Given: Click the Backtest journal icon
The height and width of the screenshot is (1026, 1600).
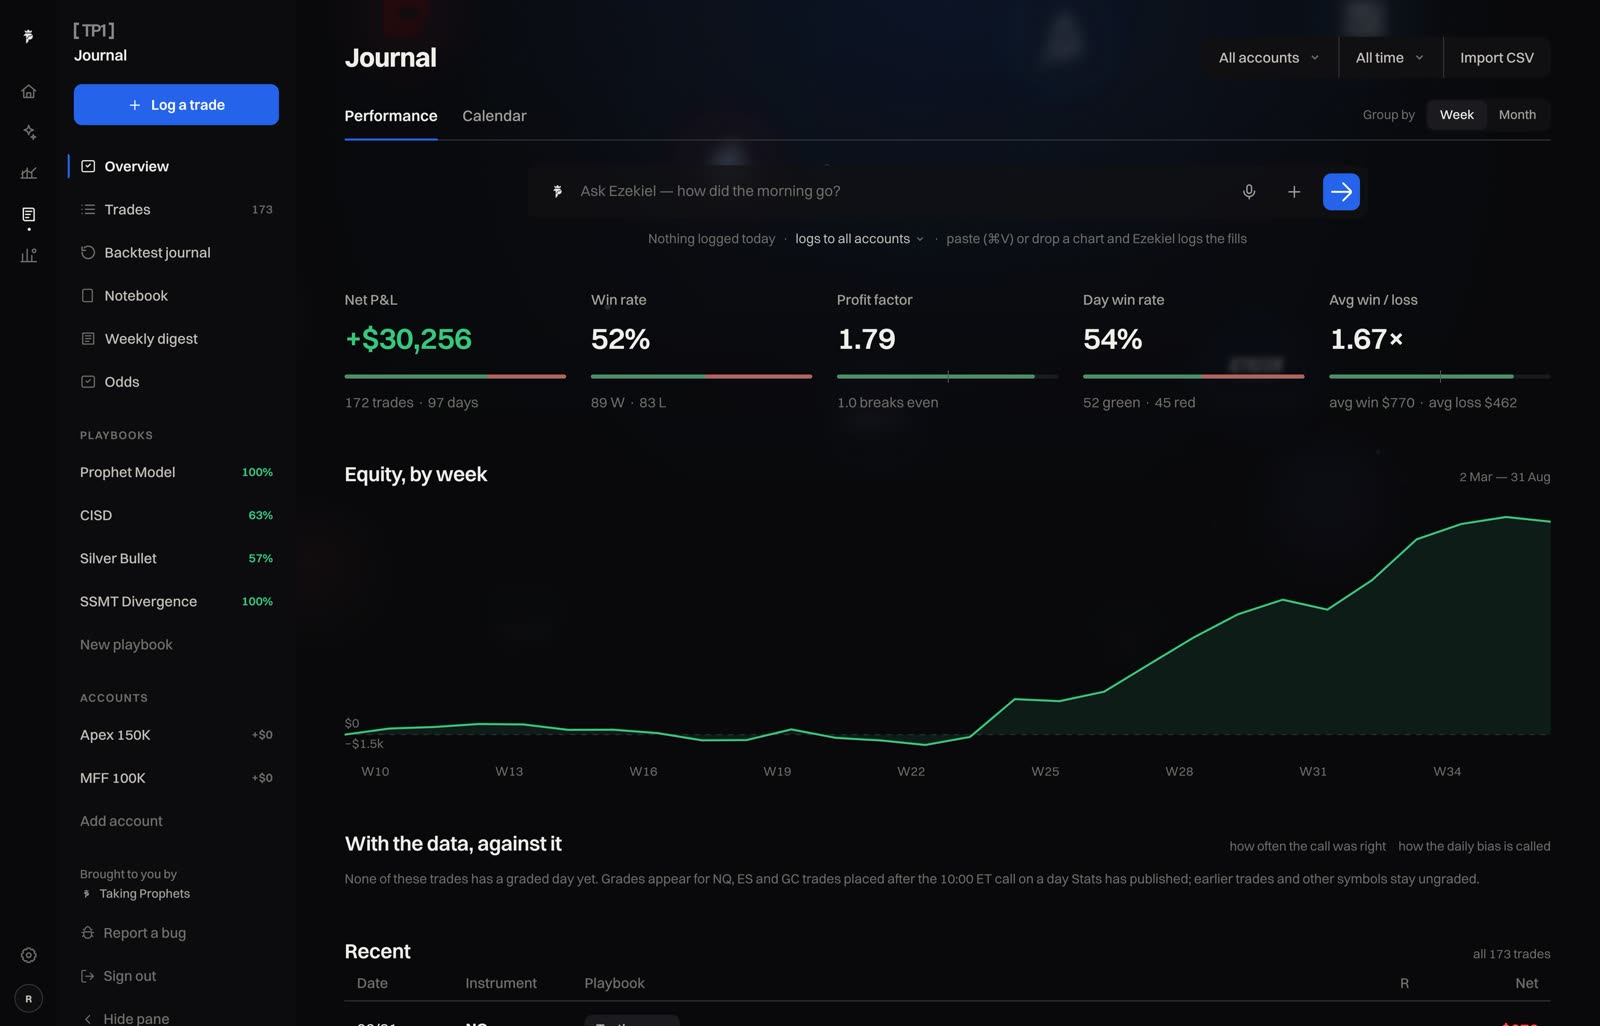Looking at the screenshot, I should 88,252.
